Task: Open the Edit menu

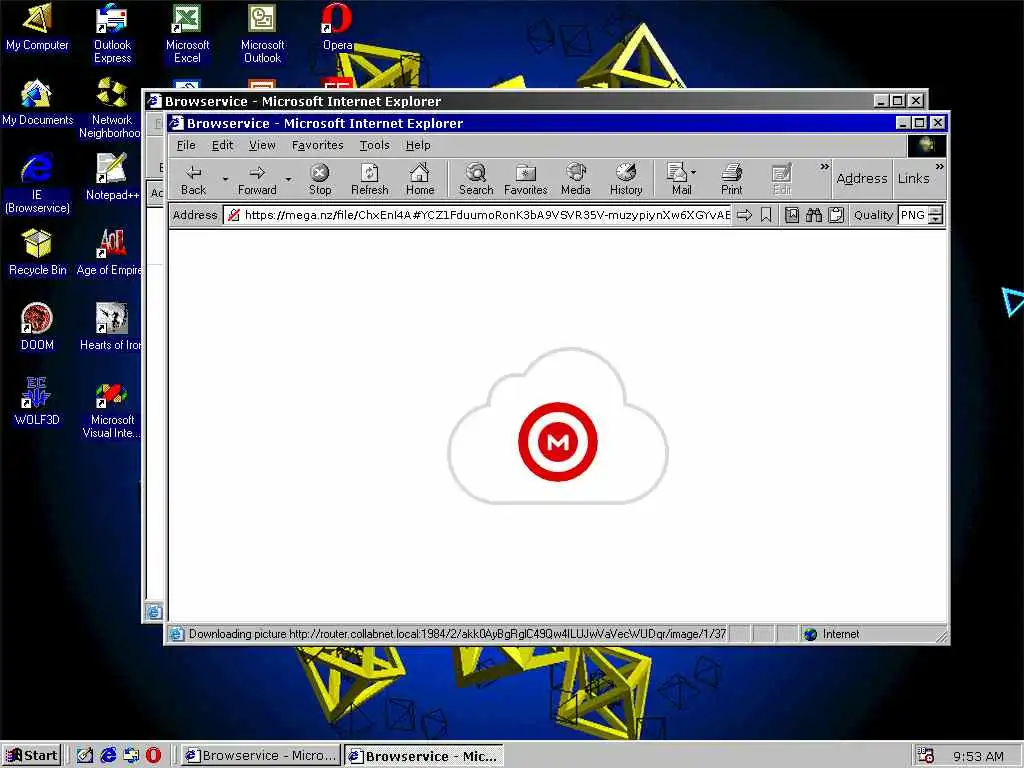Action: pos(222,145)
